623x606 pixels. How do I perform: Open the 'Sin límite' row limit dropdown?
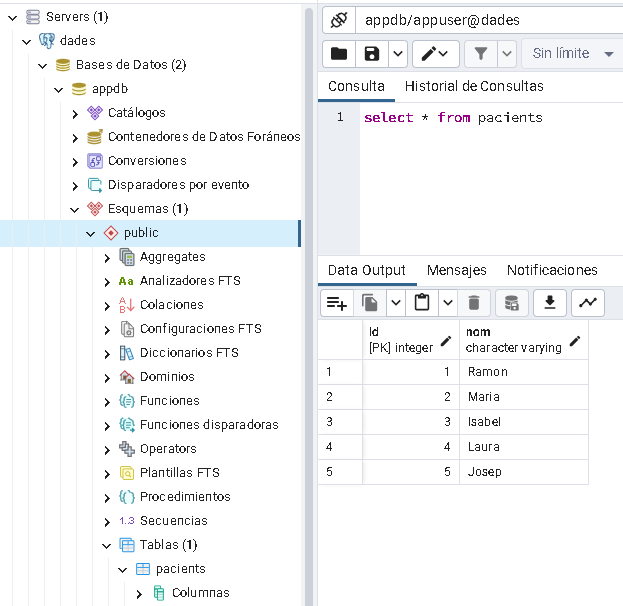[x=571, y=54]
